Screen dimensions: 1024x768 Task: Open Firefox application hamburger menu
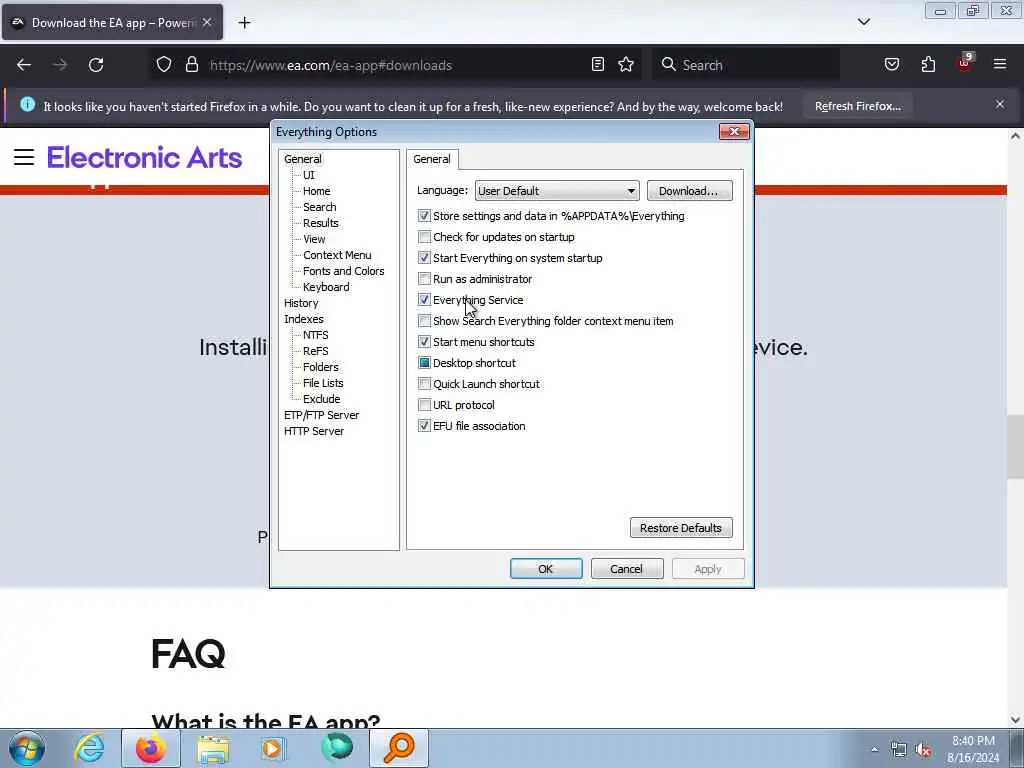click(1000, 65)
